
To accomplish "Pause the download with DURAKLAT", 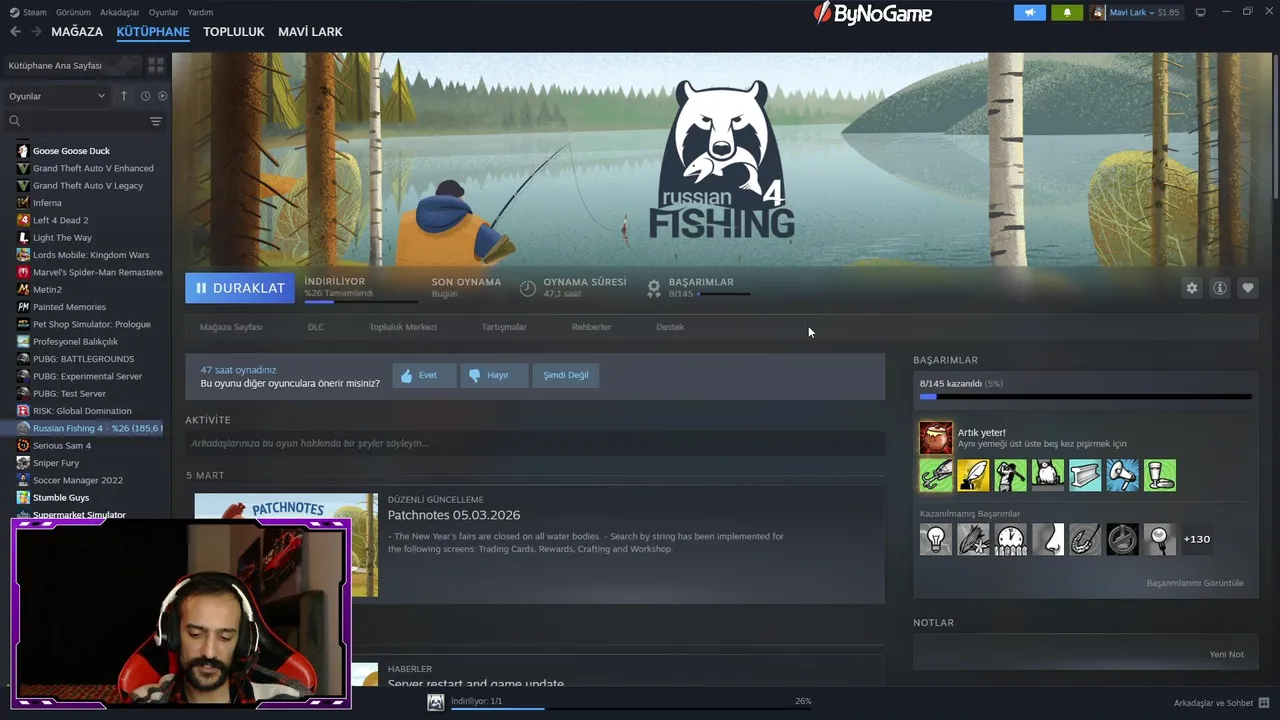I will pyautogui.click(x=240, y=288).
